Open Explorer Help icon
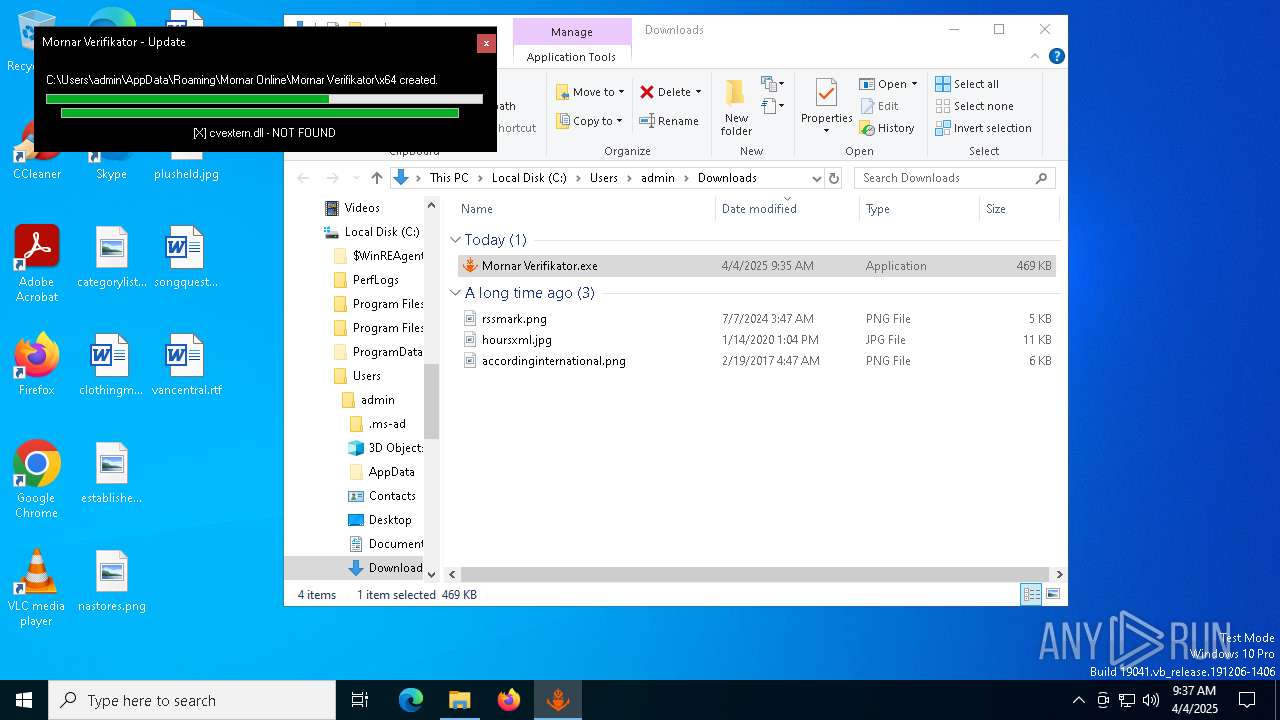The width and height of the screenshot is (1280, 720). coord(1056,56)
